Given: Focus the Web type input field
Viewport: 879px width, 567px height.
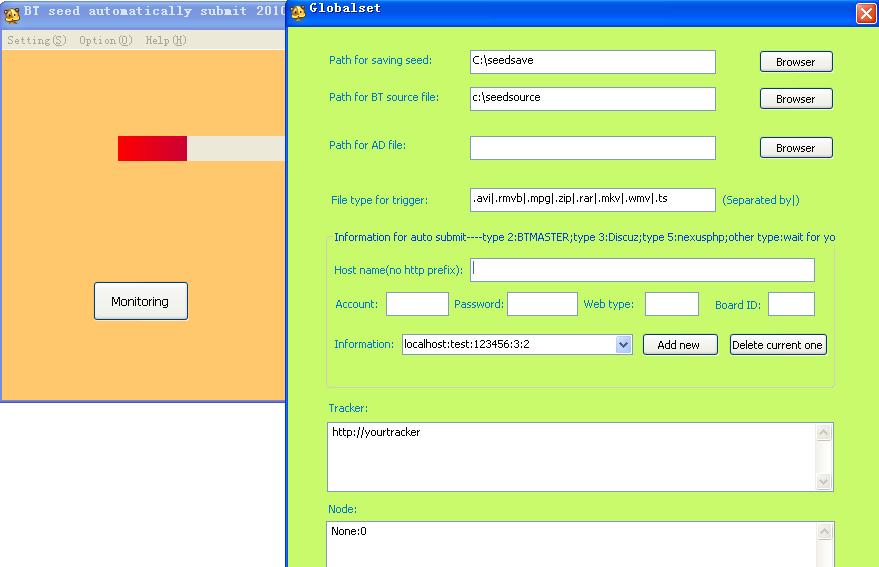Looking at the screenshot, I should (x=672, y=304).
